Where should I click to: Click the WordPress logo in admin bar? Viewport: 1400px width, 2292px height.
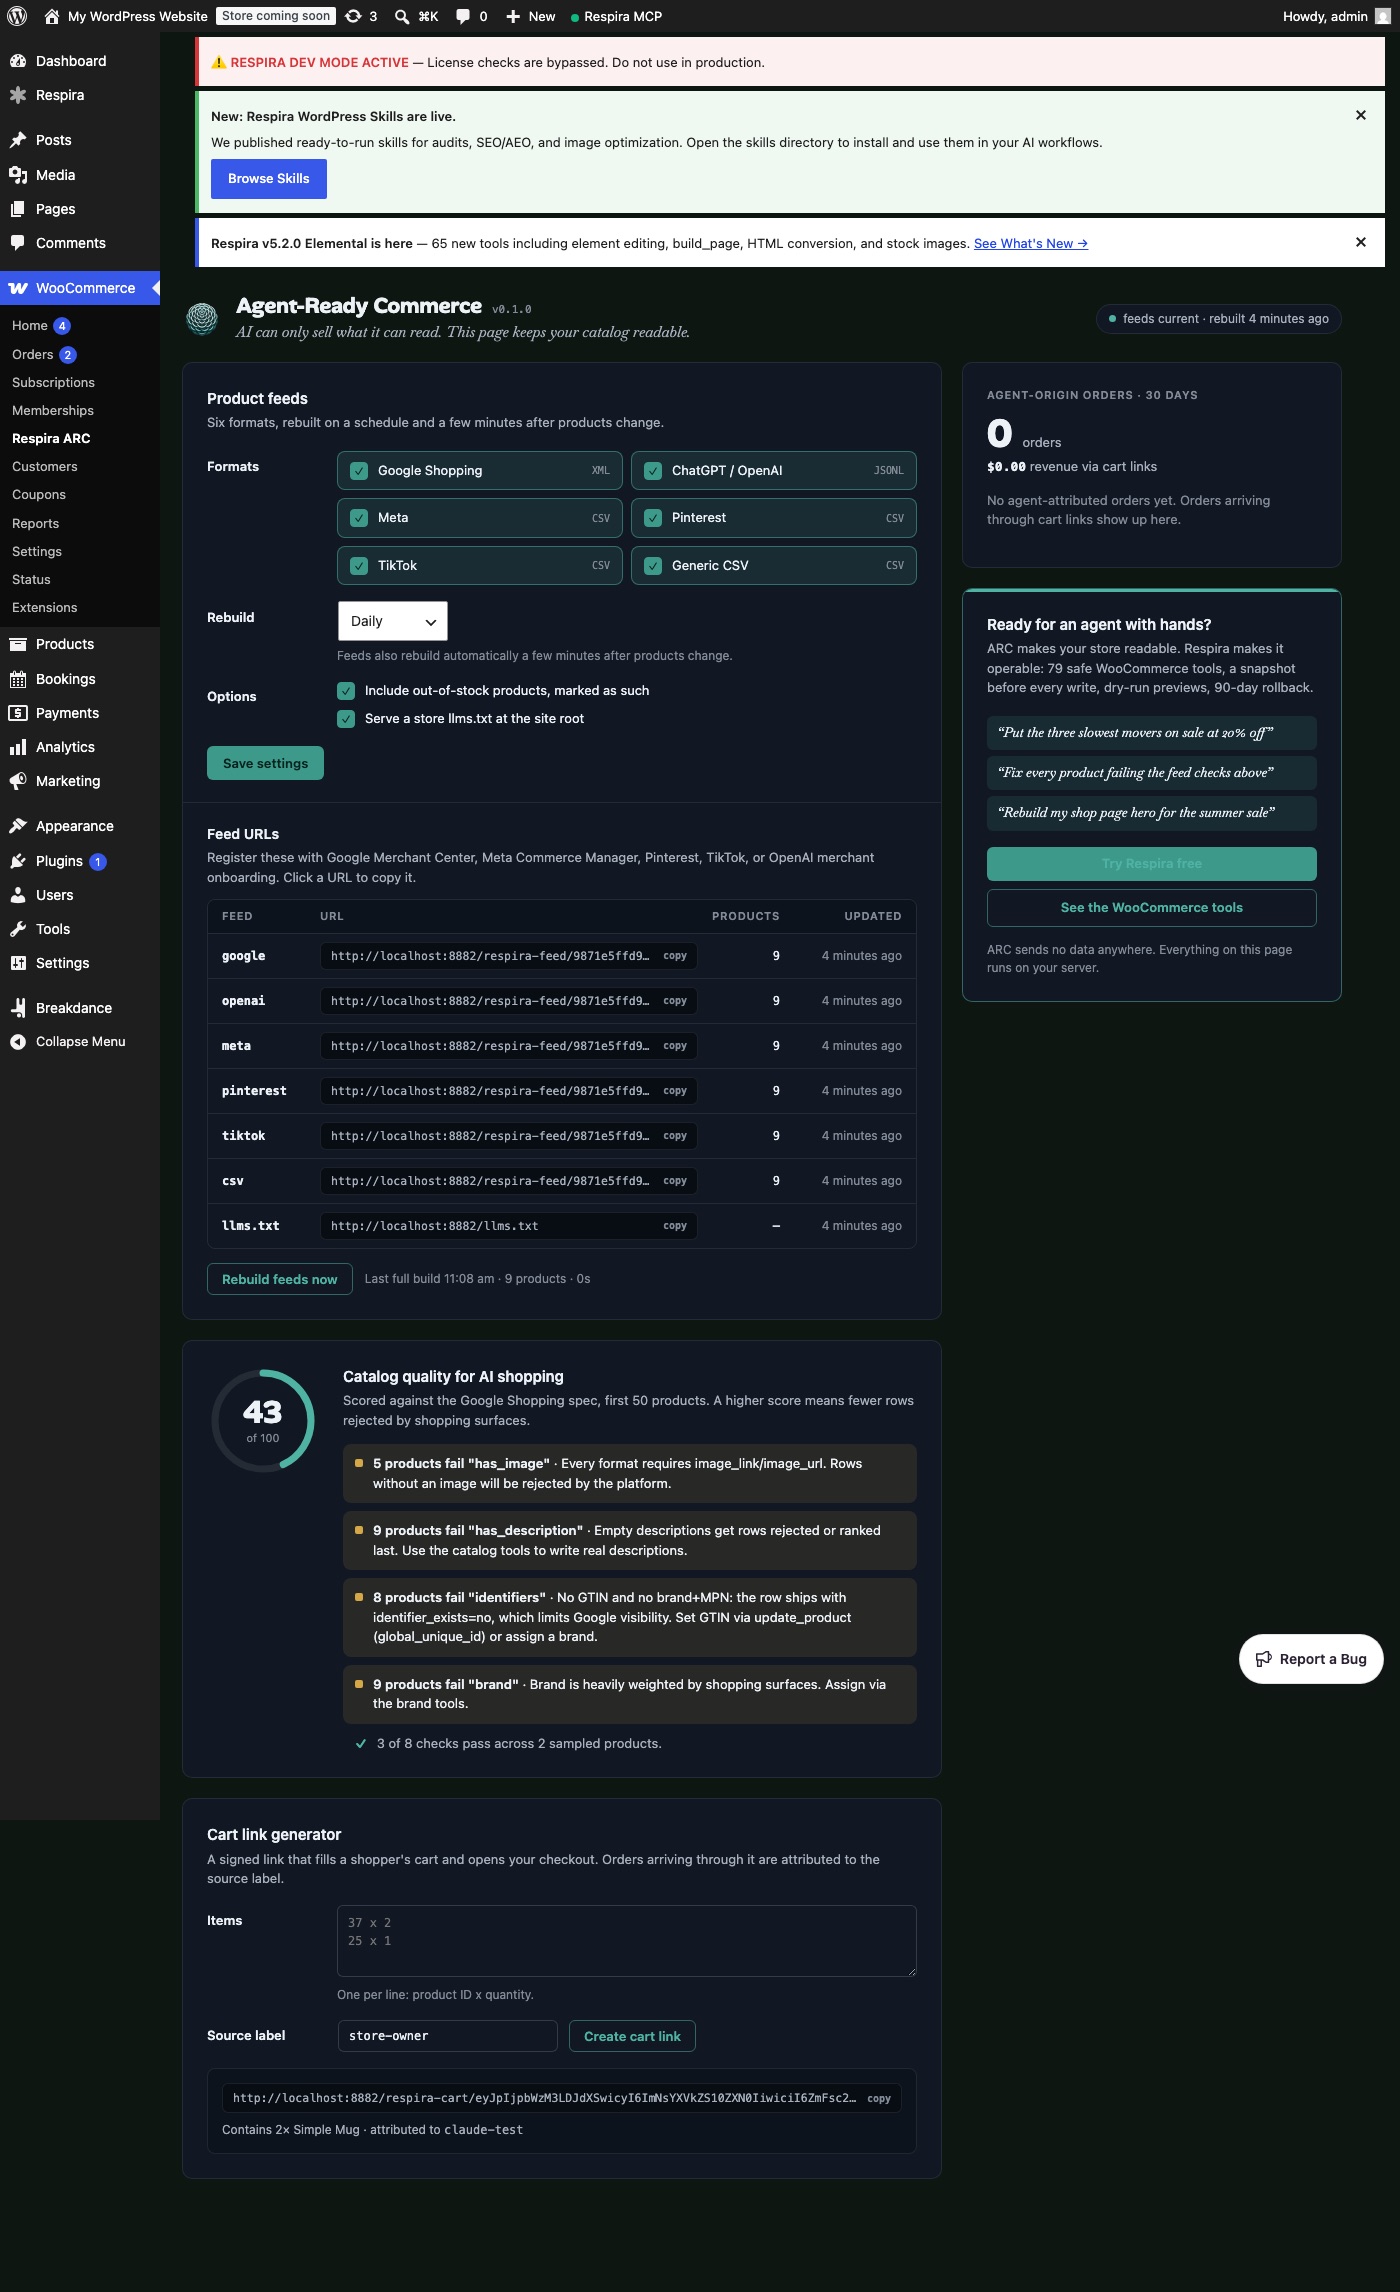(17, 16)
